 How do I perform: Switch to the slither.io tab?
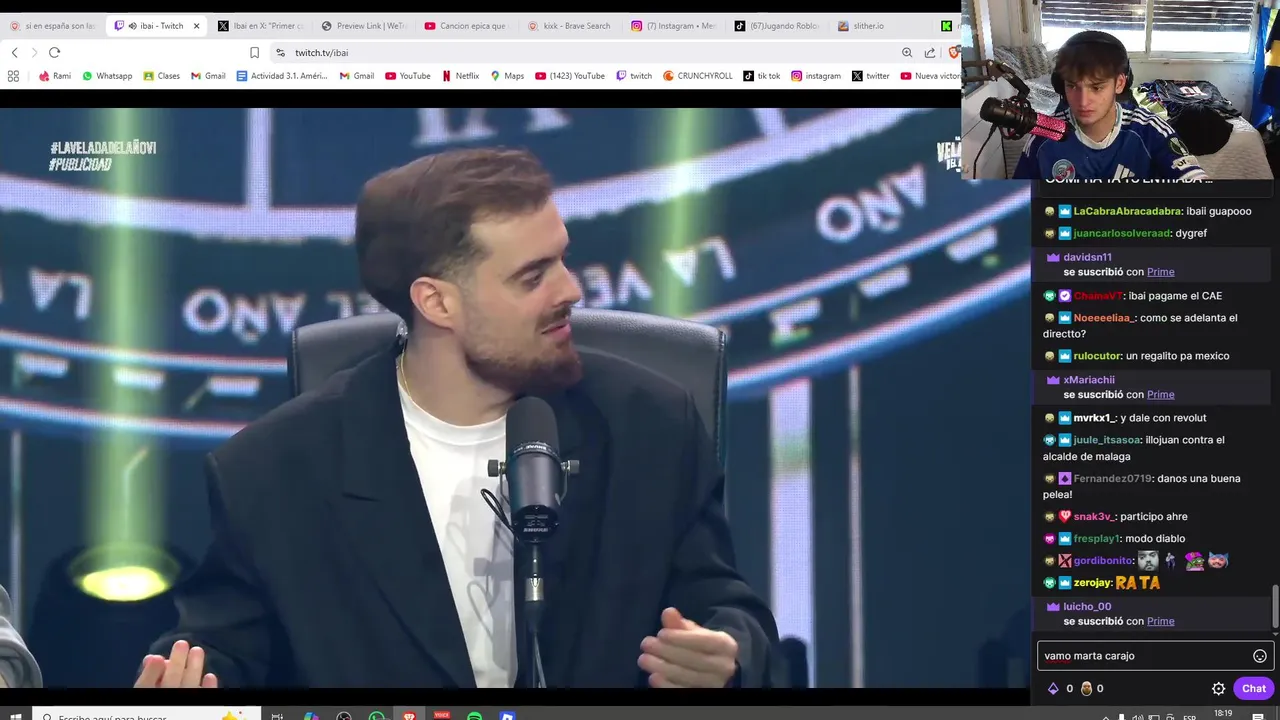tap(878, 26)
